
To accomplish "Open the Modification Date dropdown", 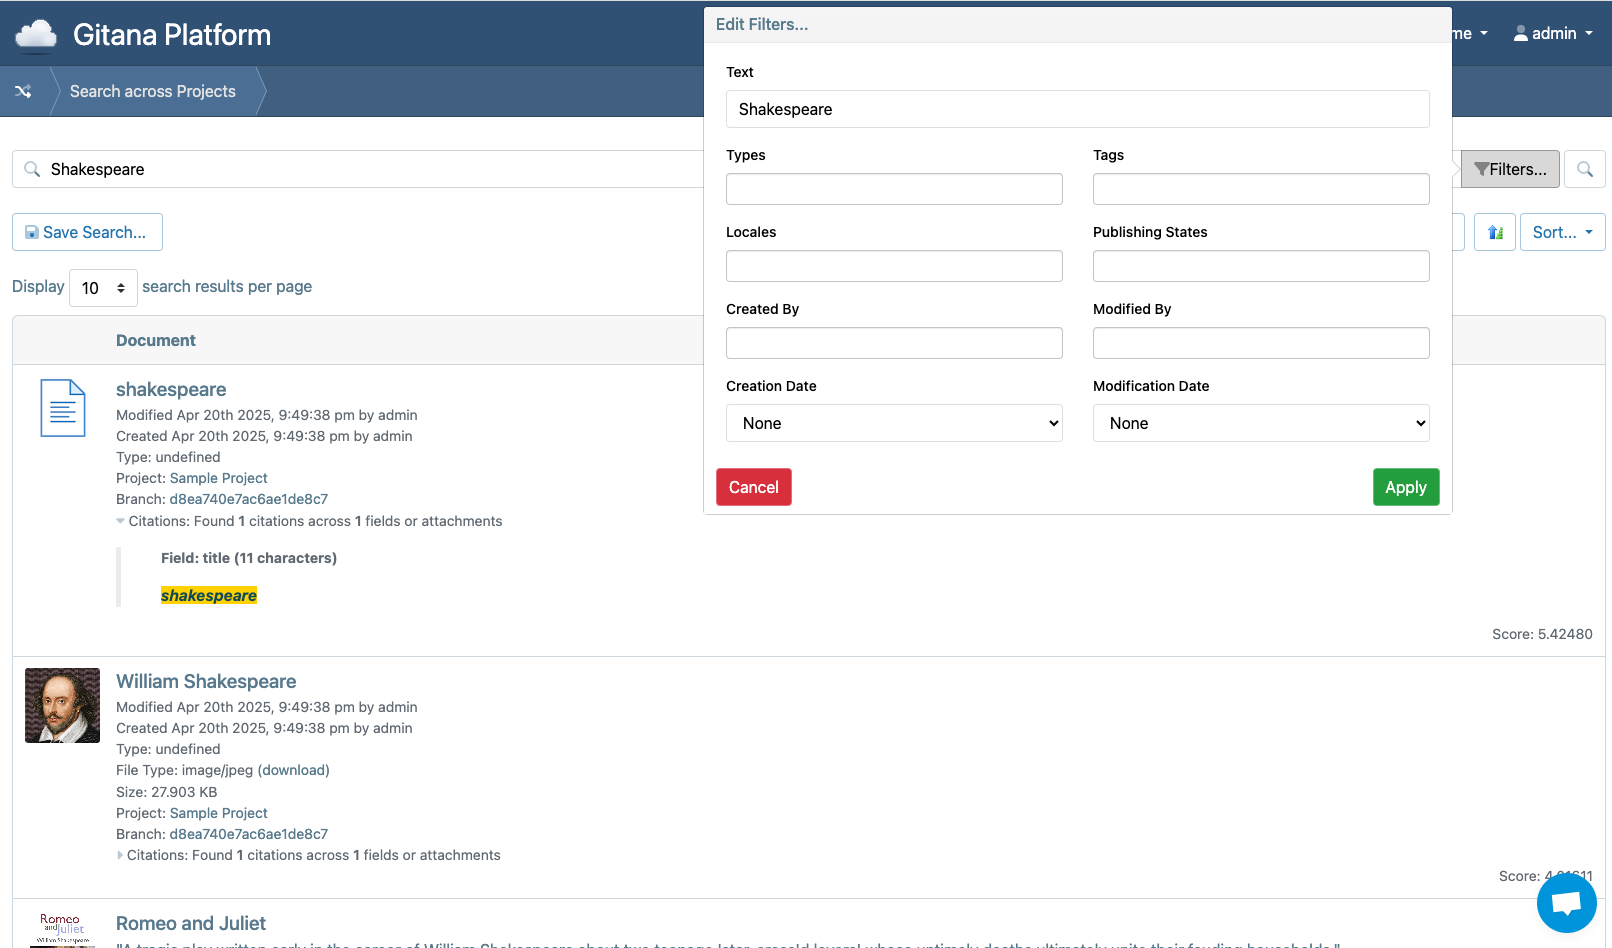I will 1261,423.
